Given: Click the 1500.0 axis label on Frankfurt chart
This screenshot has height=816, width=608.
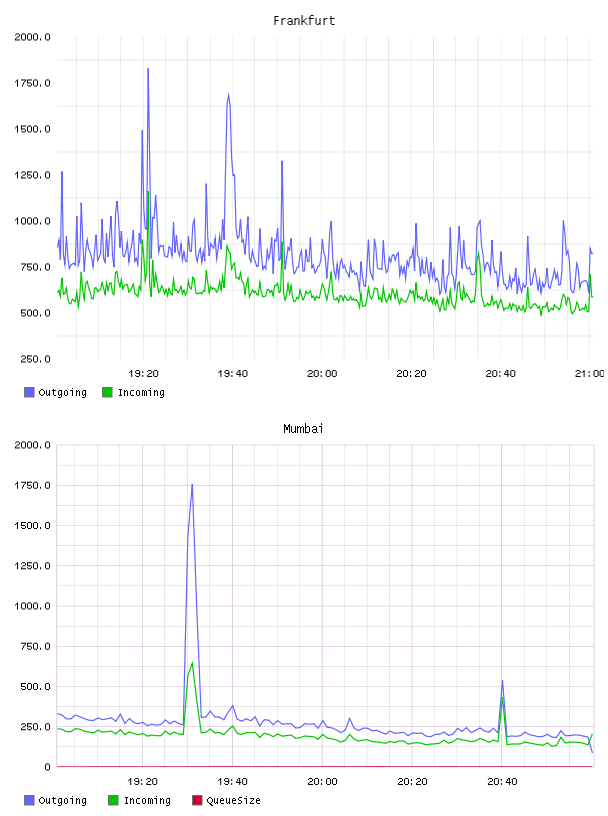Looking at the screenshot, I should click(32, 129).
